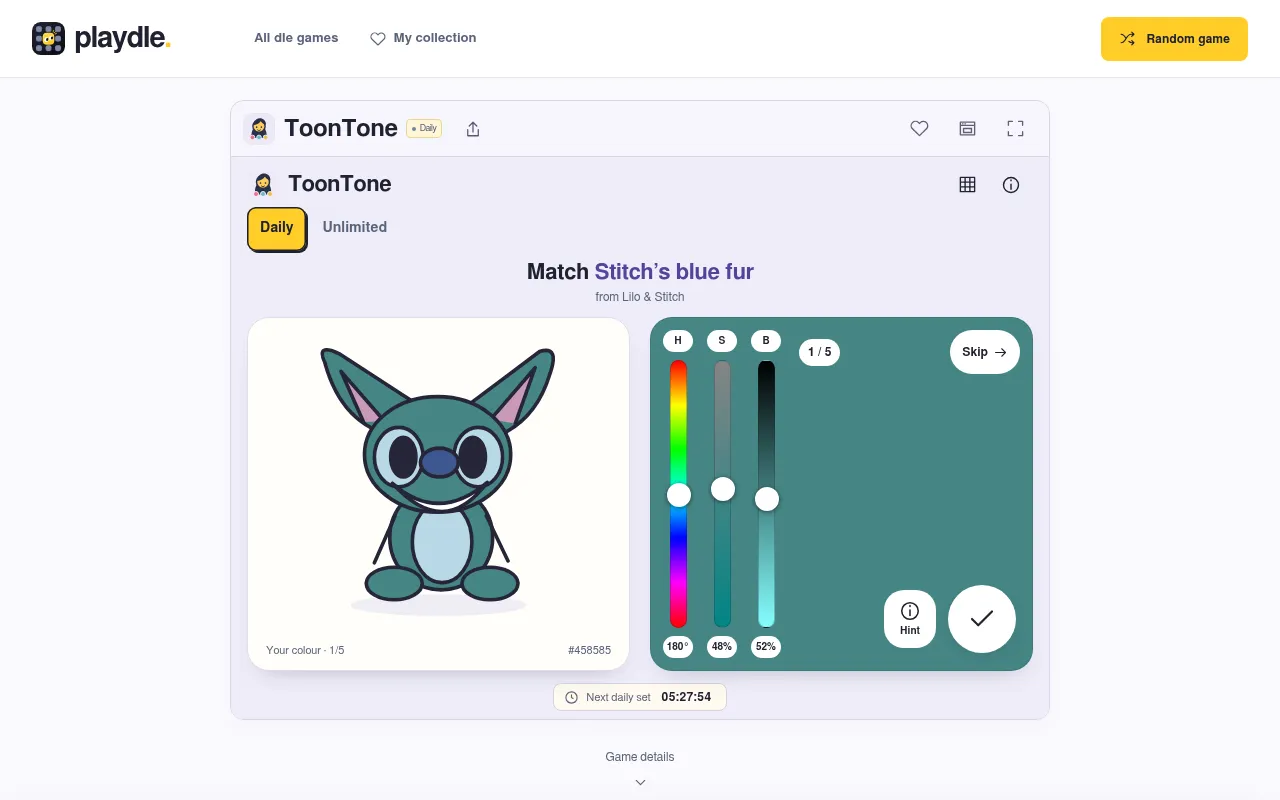Expand Game details chevron
Image resolution: width=1280 pixels, height=800 pixels.
[x=640, y=782]
